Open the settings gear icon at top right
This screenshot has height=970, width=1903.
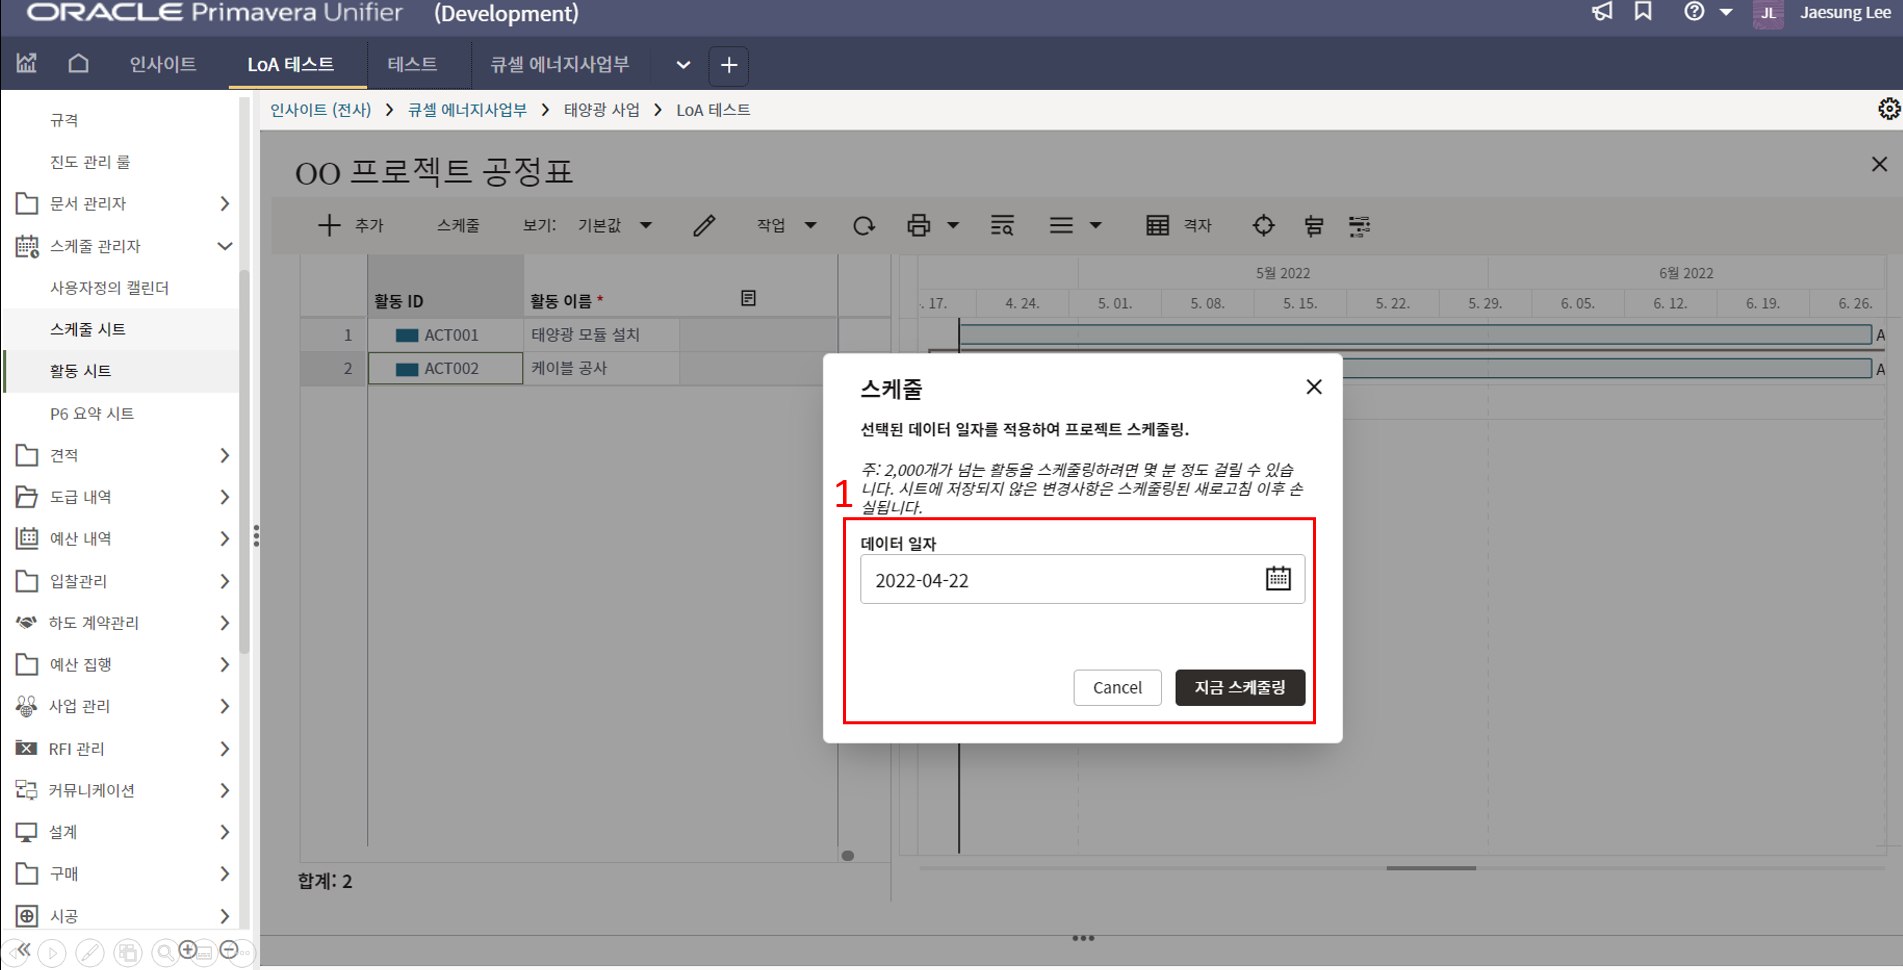(1888, 109)
